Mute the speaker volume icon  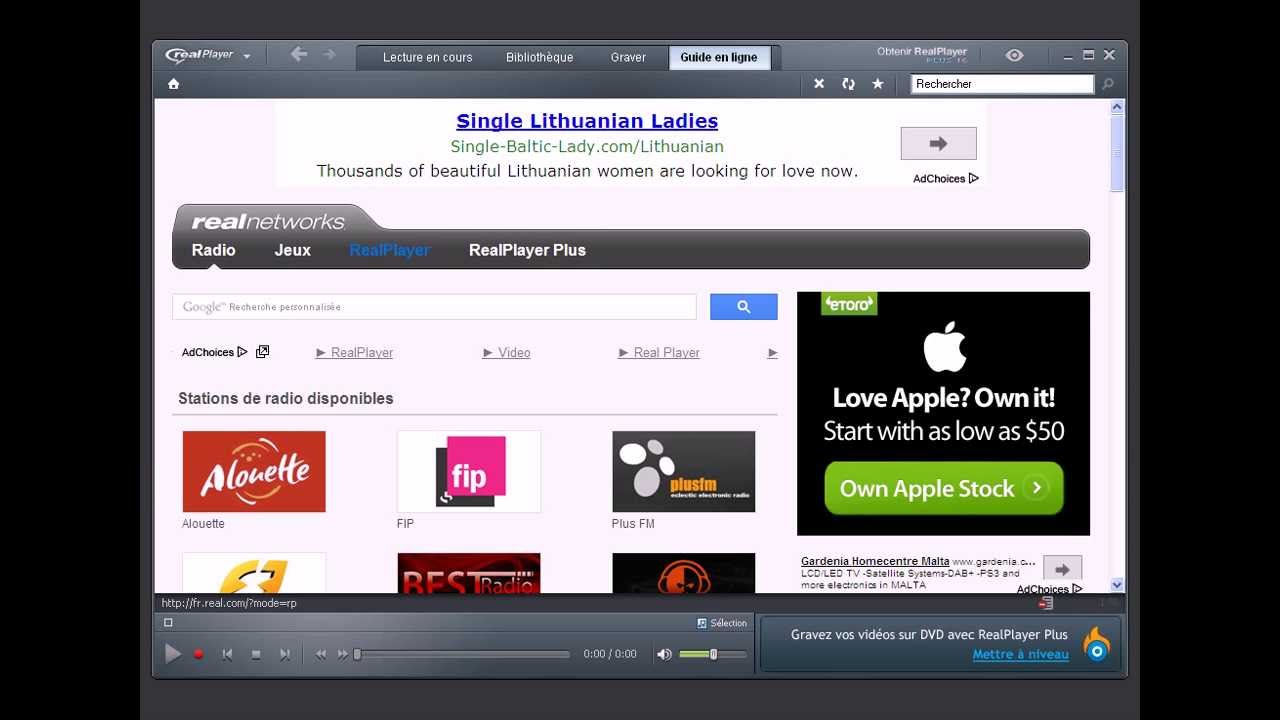pyautogui.click(x=664, y=654)
